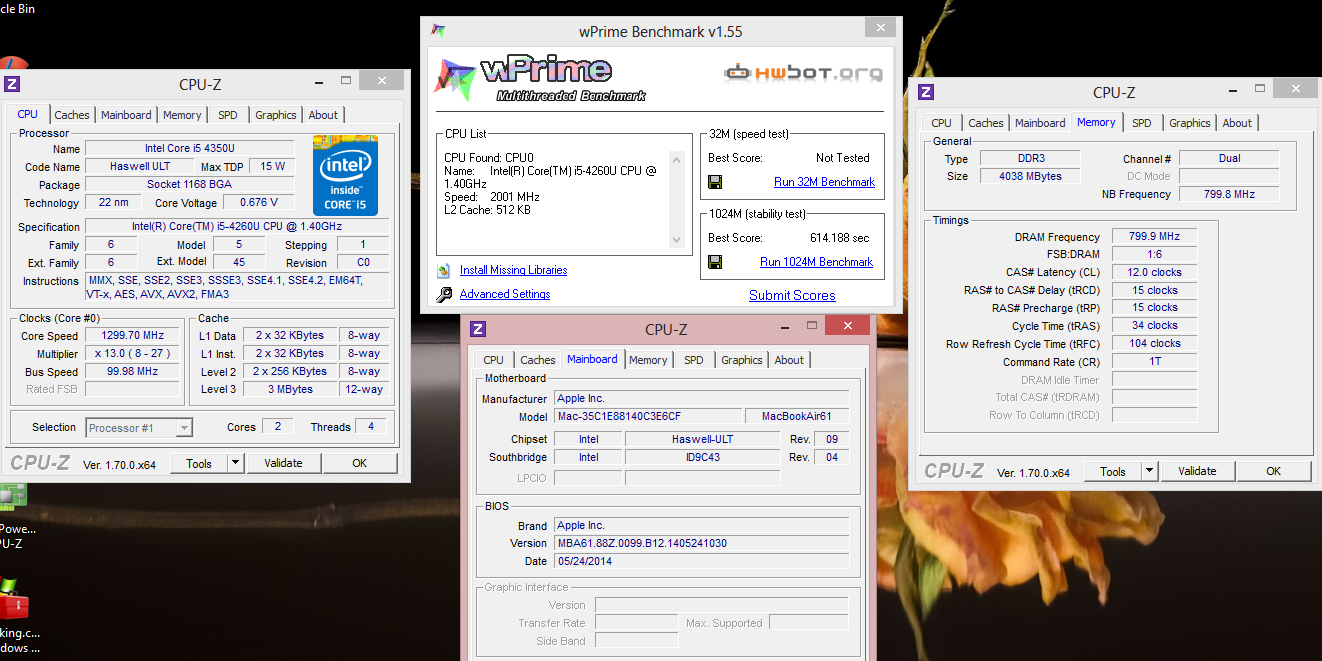Select Graphics tab in left CPU-Z window
Image resolution: width=1322 pixels, height=661 pixels.
276,115
